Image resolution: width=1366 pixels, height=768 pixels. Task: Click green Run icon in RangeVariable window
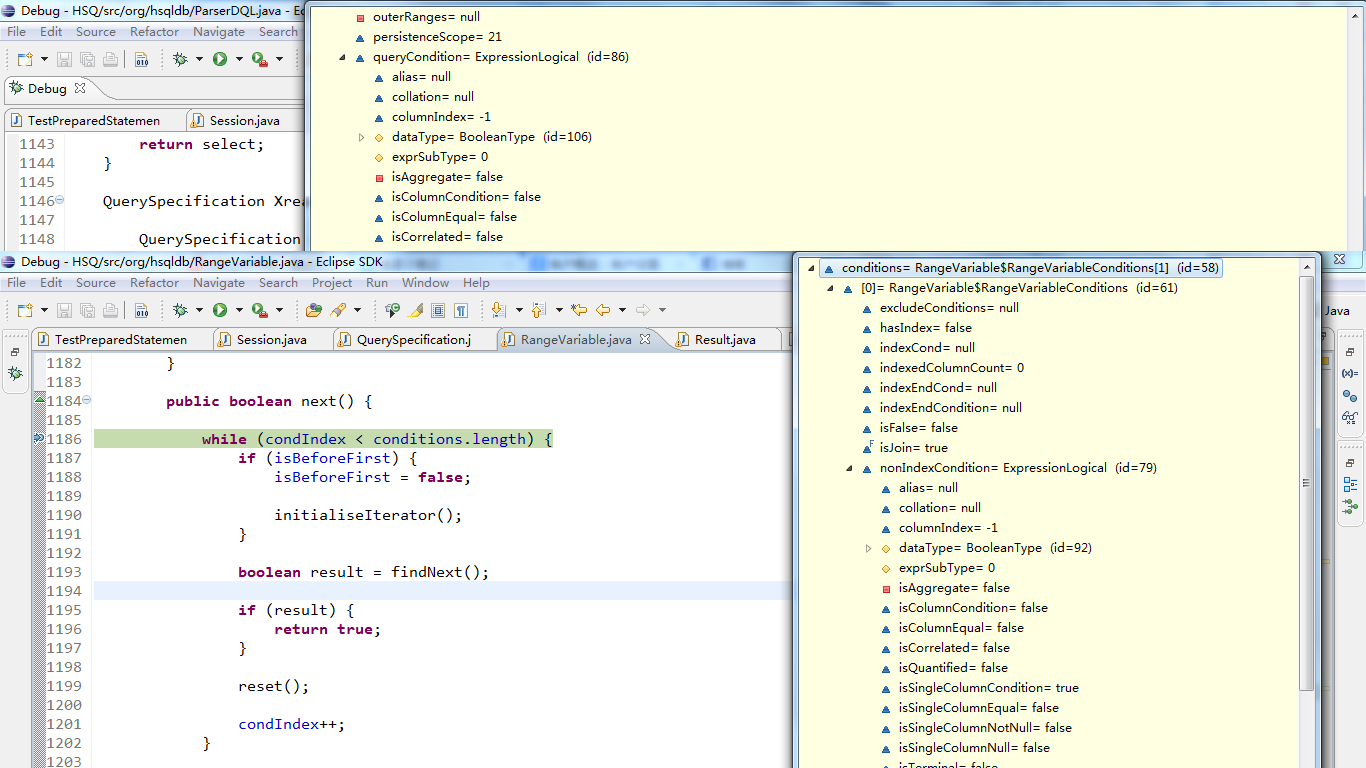pyautogui.click(x=219, y=310)
